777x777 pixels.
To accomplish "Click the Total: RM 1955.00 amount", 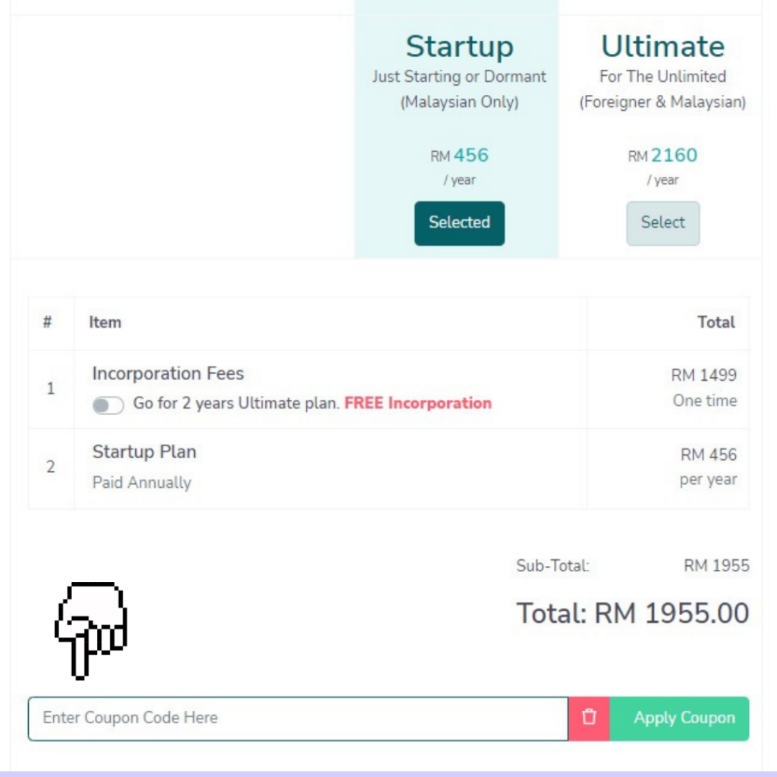I will tap(633, 613).
